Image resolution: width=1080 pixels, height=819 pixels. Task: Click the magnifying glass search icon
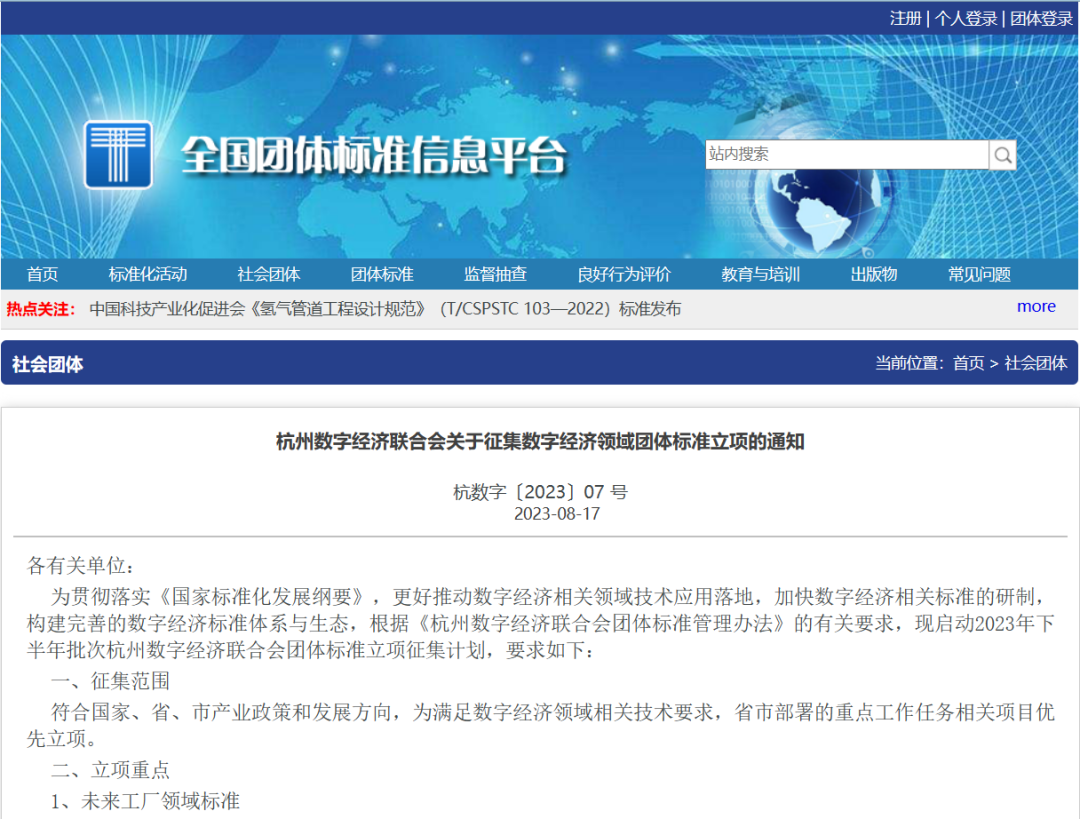click(x=1003, y=155)
